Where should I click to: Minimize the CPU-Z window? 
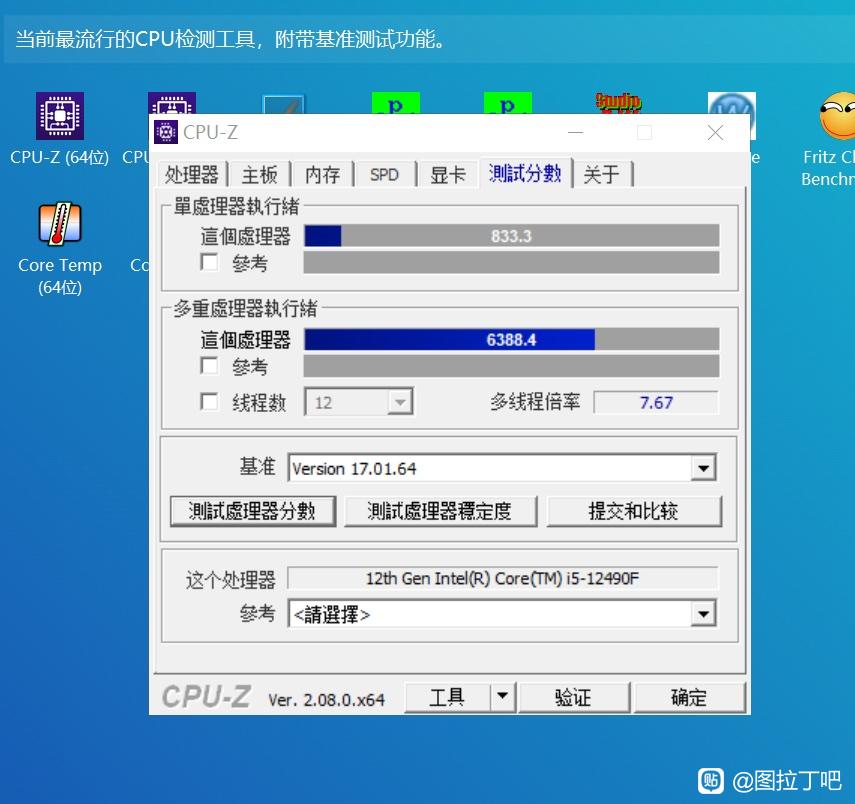pyautogui.click(x=575, y=133)
